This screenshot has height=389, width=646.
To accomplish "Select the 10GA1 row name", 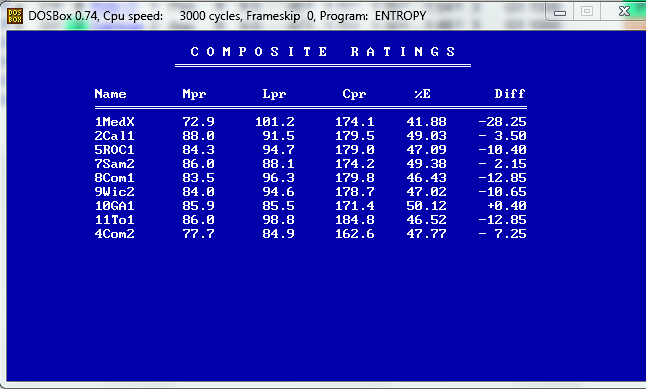I will 115,206.
